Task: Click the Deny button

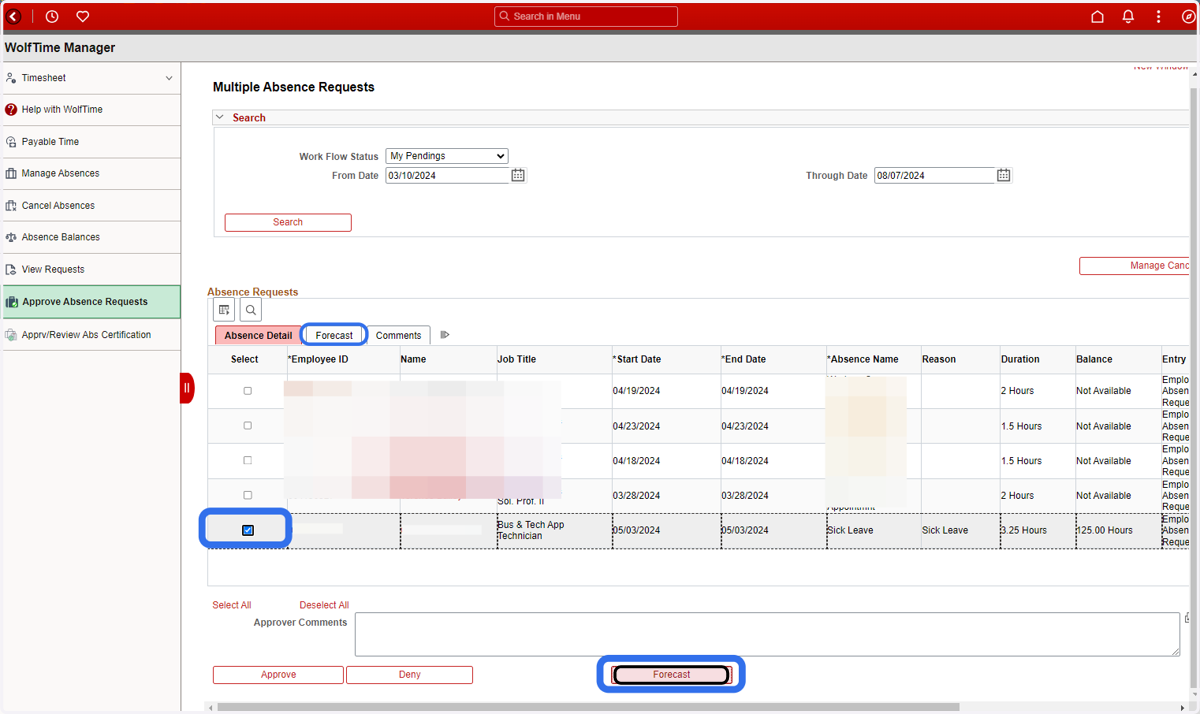Action: 409,675
